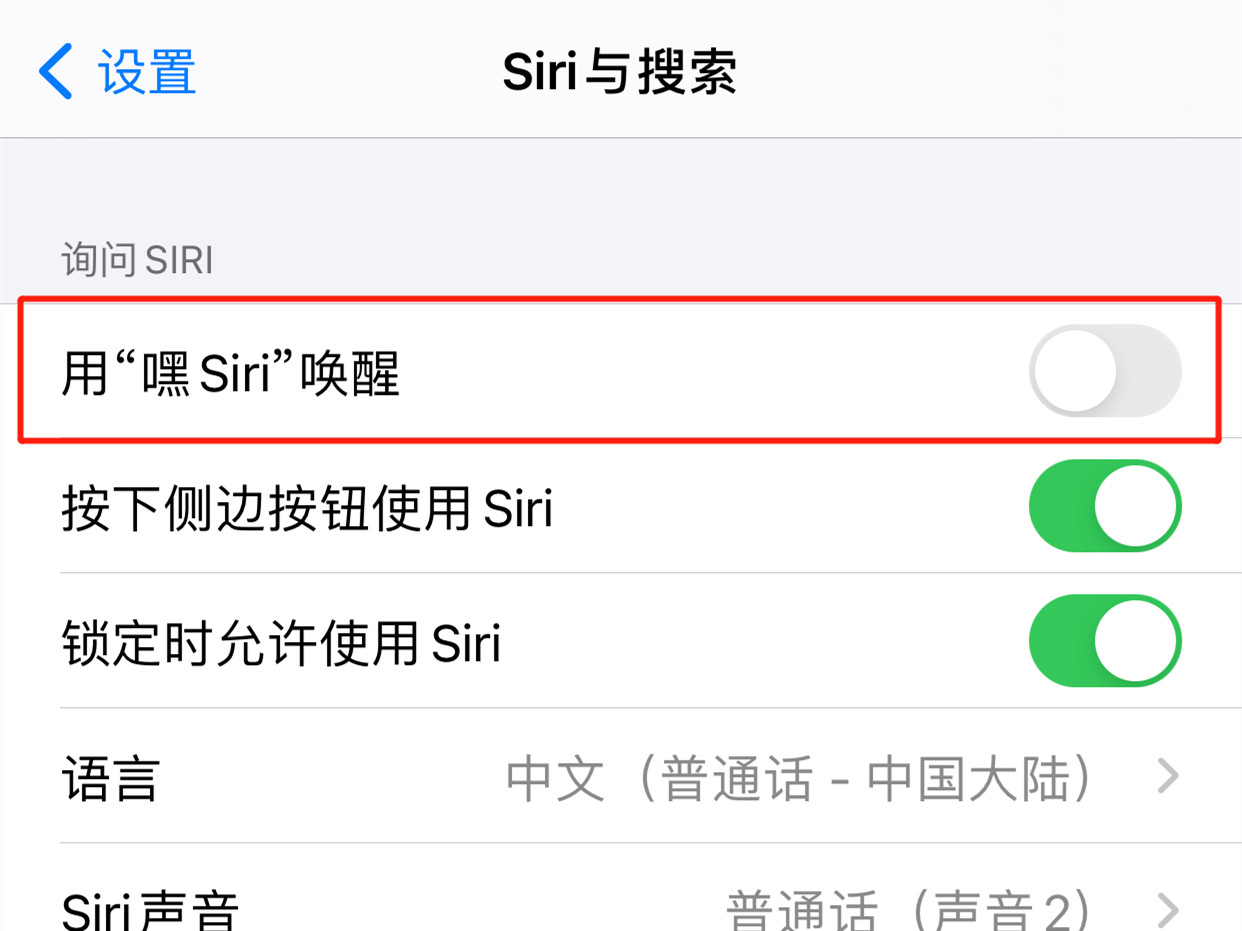Tap the white knob of the 侧边按钮 switch
Image resolution: width=1242 pixels, height=931 pixels.
[x=1136, y=505]
